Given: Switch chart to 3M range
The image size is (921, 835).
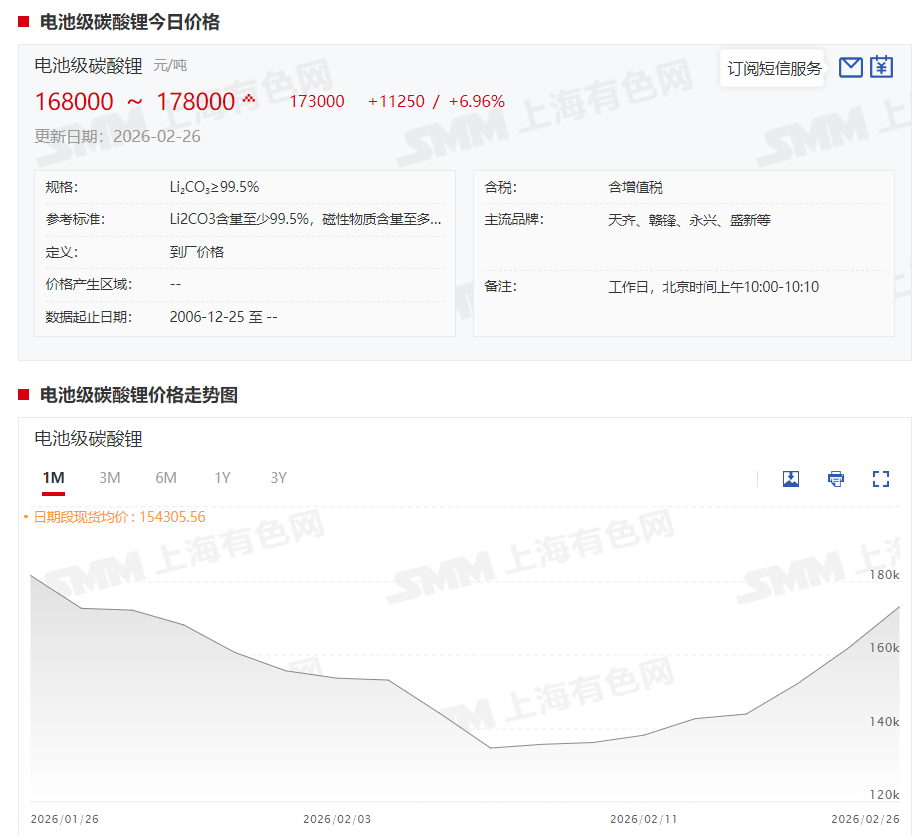Looking at the screenshot, I should click(110, 478).
